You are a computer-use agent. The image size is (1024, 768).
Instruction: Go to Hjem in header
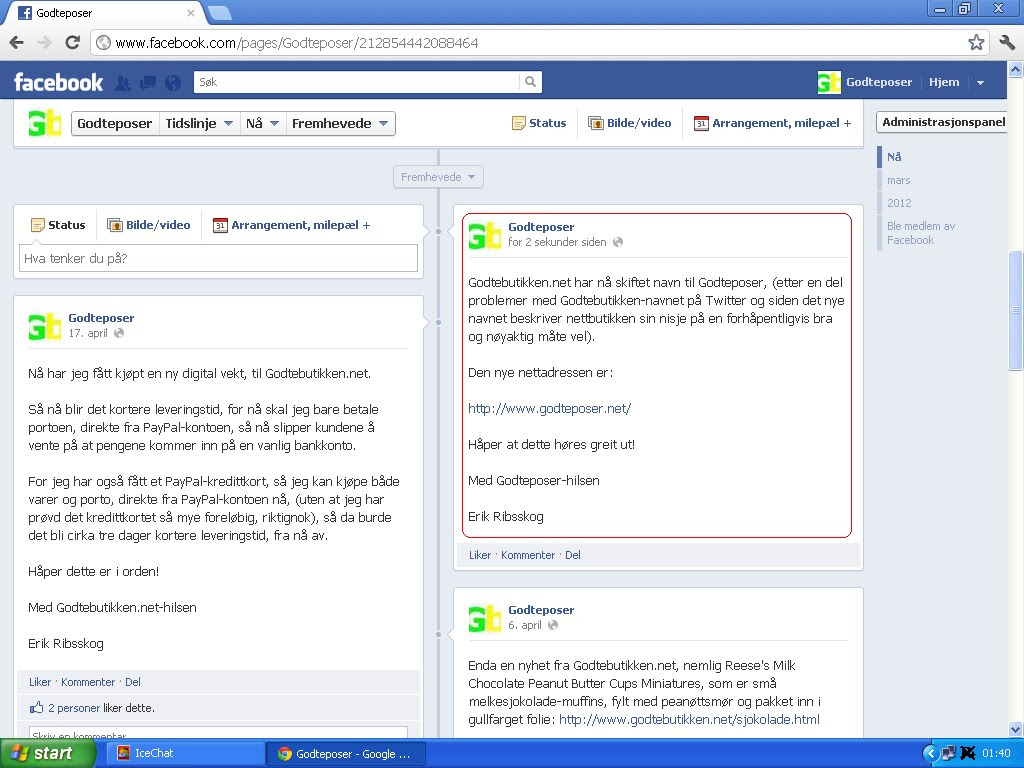[x=944, y=82]
